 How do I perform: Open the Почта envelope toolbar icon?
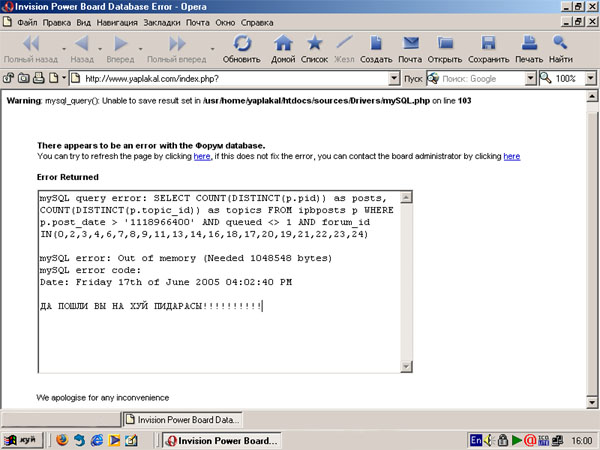coord(411,43)
